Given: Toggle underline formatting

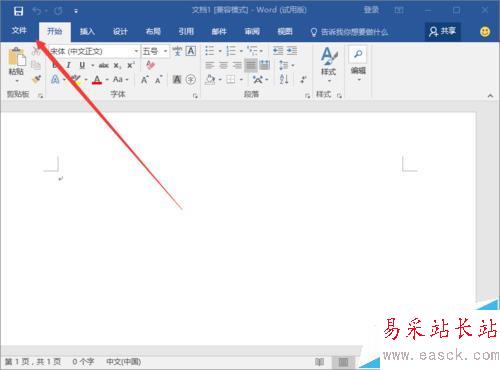Looking at the screenshot, I should 82,65.
